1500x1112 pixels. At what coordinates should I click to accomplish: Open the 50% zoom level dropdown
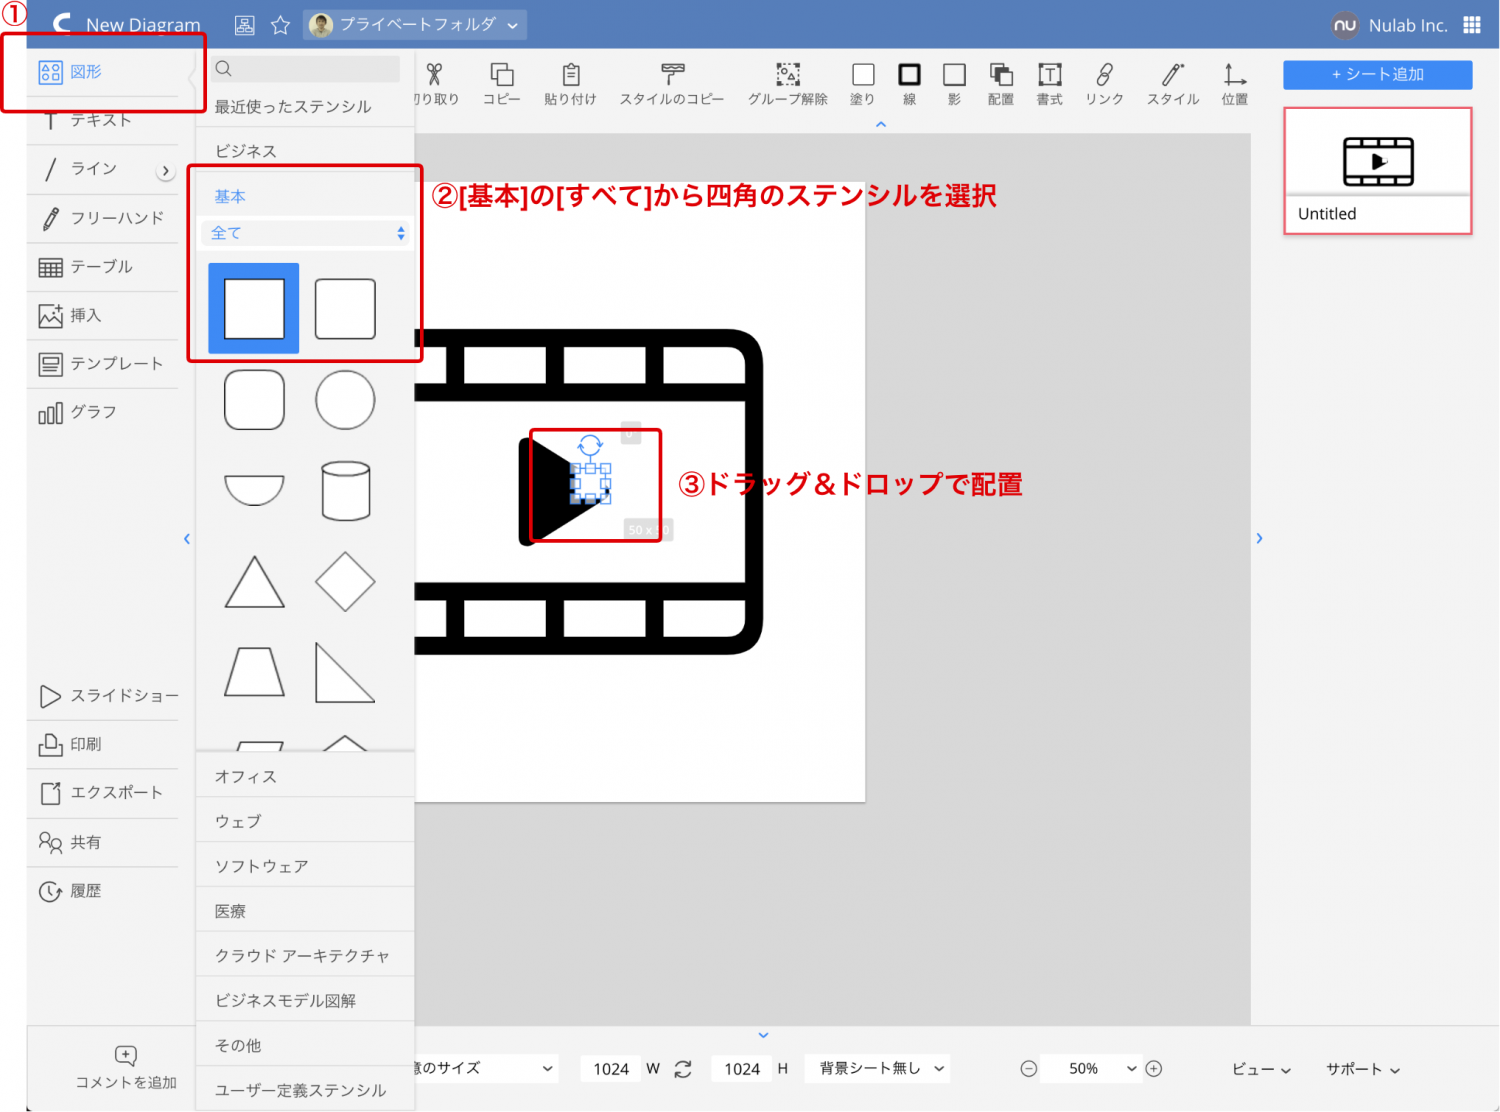pos(1089,1069)
